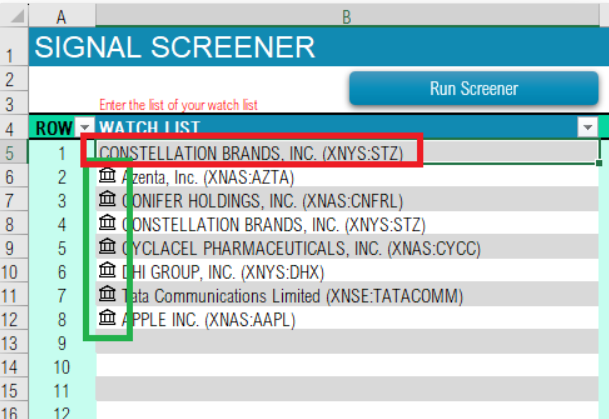Click ROW value 10 in column A
Image resolution: width=609 pixels, height=419 pixels.
point(61,367)
